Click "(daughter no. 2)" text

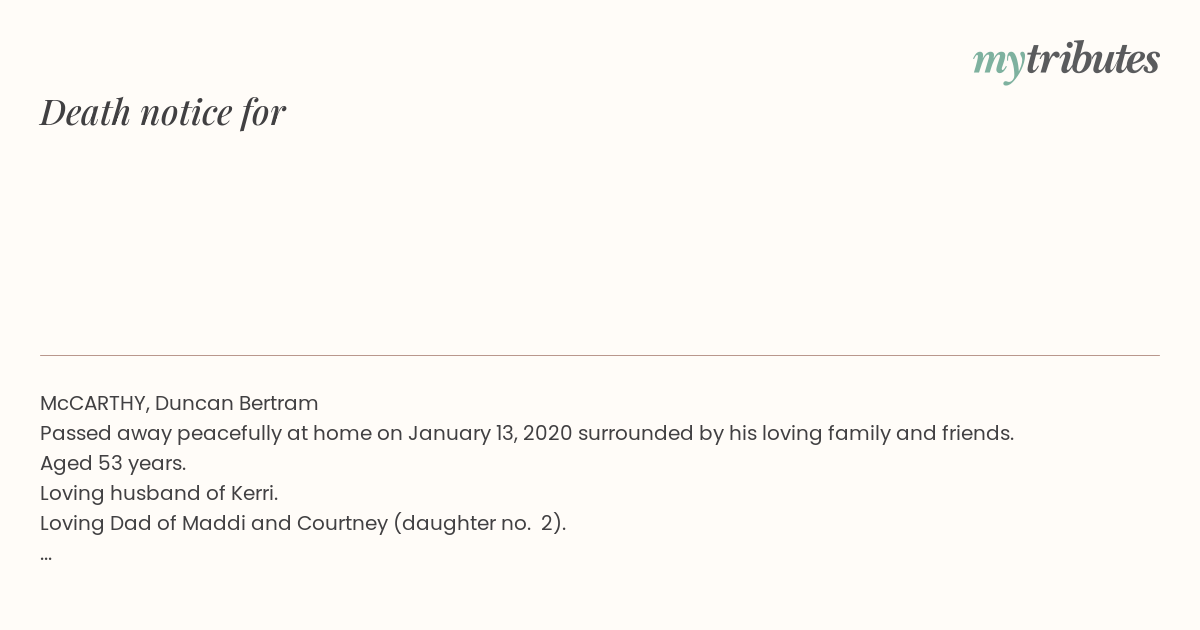click(480, 524)
